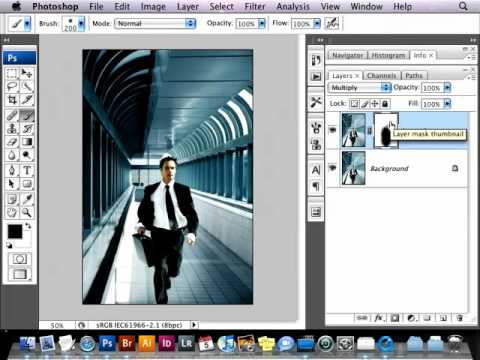The height and width of the screenshot is (360, 480).
Task: Click the Add layer mask icon
Action: point(395,318)
